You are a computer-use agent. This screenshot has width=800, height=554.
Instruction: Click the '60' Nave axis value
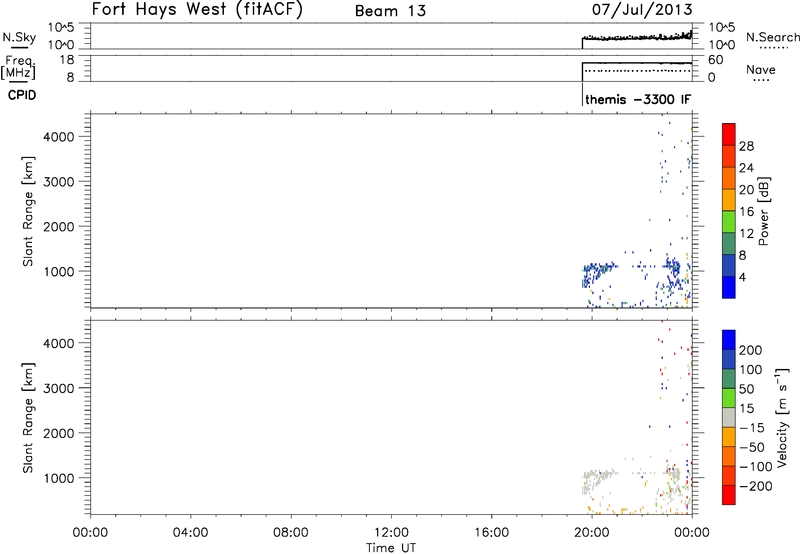716,60
